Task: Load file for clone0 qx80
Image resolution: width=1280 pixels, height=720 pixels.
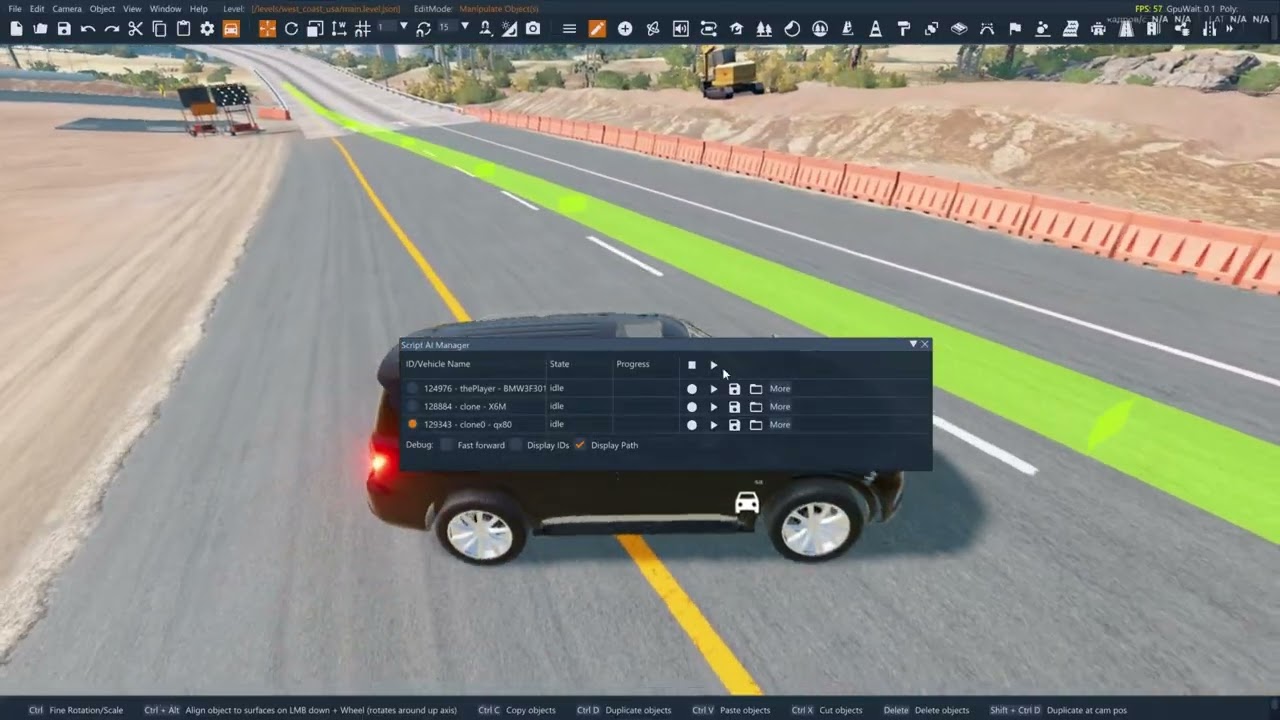Action: 756,425
